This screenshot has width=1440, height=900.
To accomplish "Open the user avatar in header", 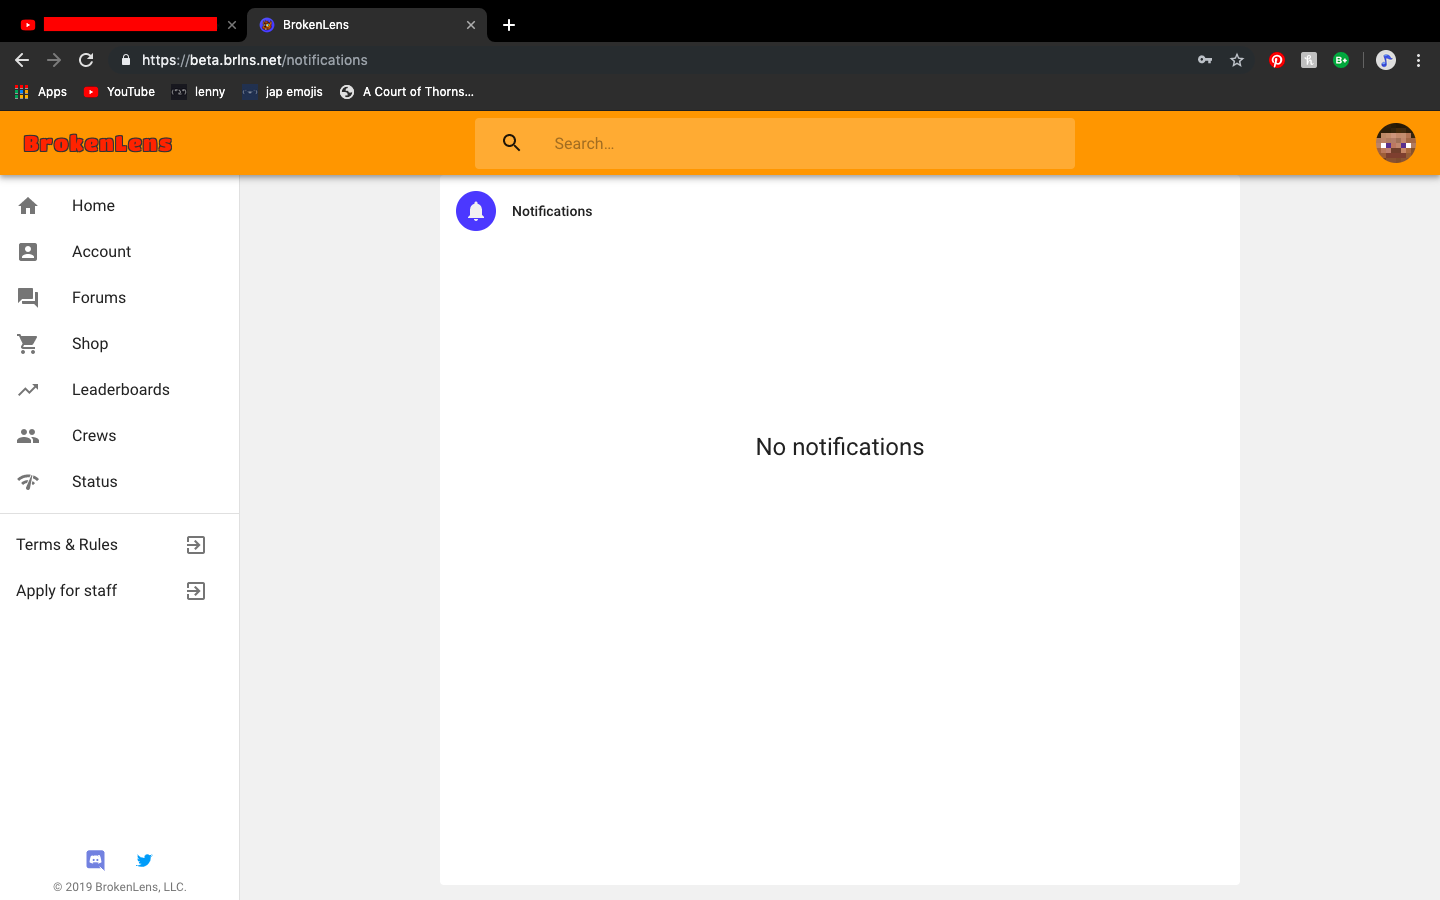I will click(x=1396, y=143).
